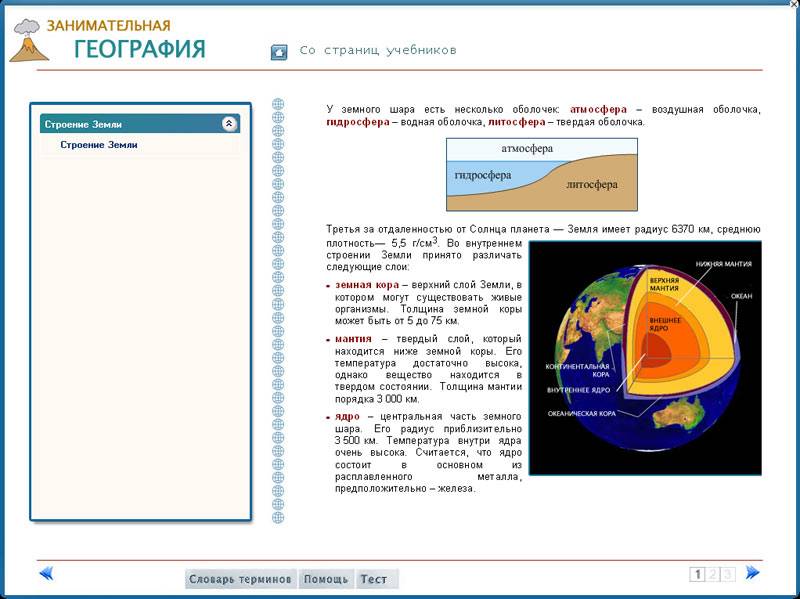This screenshot has height=599, width=800.
Task: Go to previous page with left arrow
Action: tap(46, 573)
